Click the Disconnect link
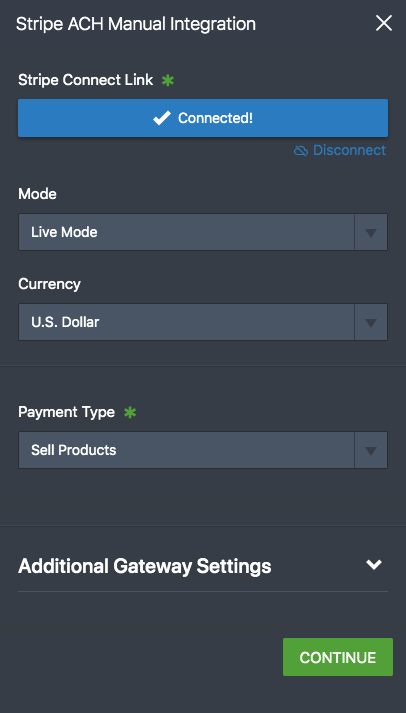The image size is (406, 713). click(349, 150)
